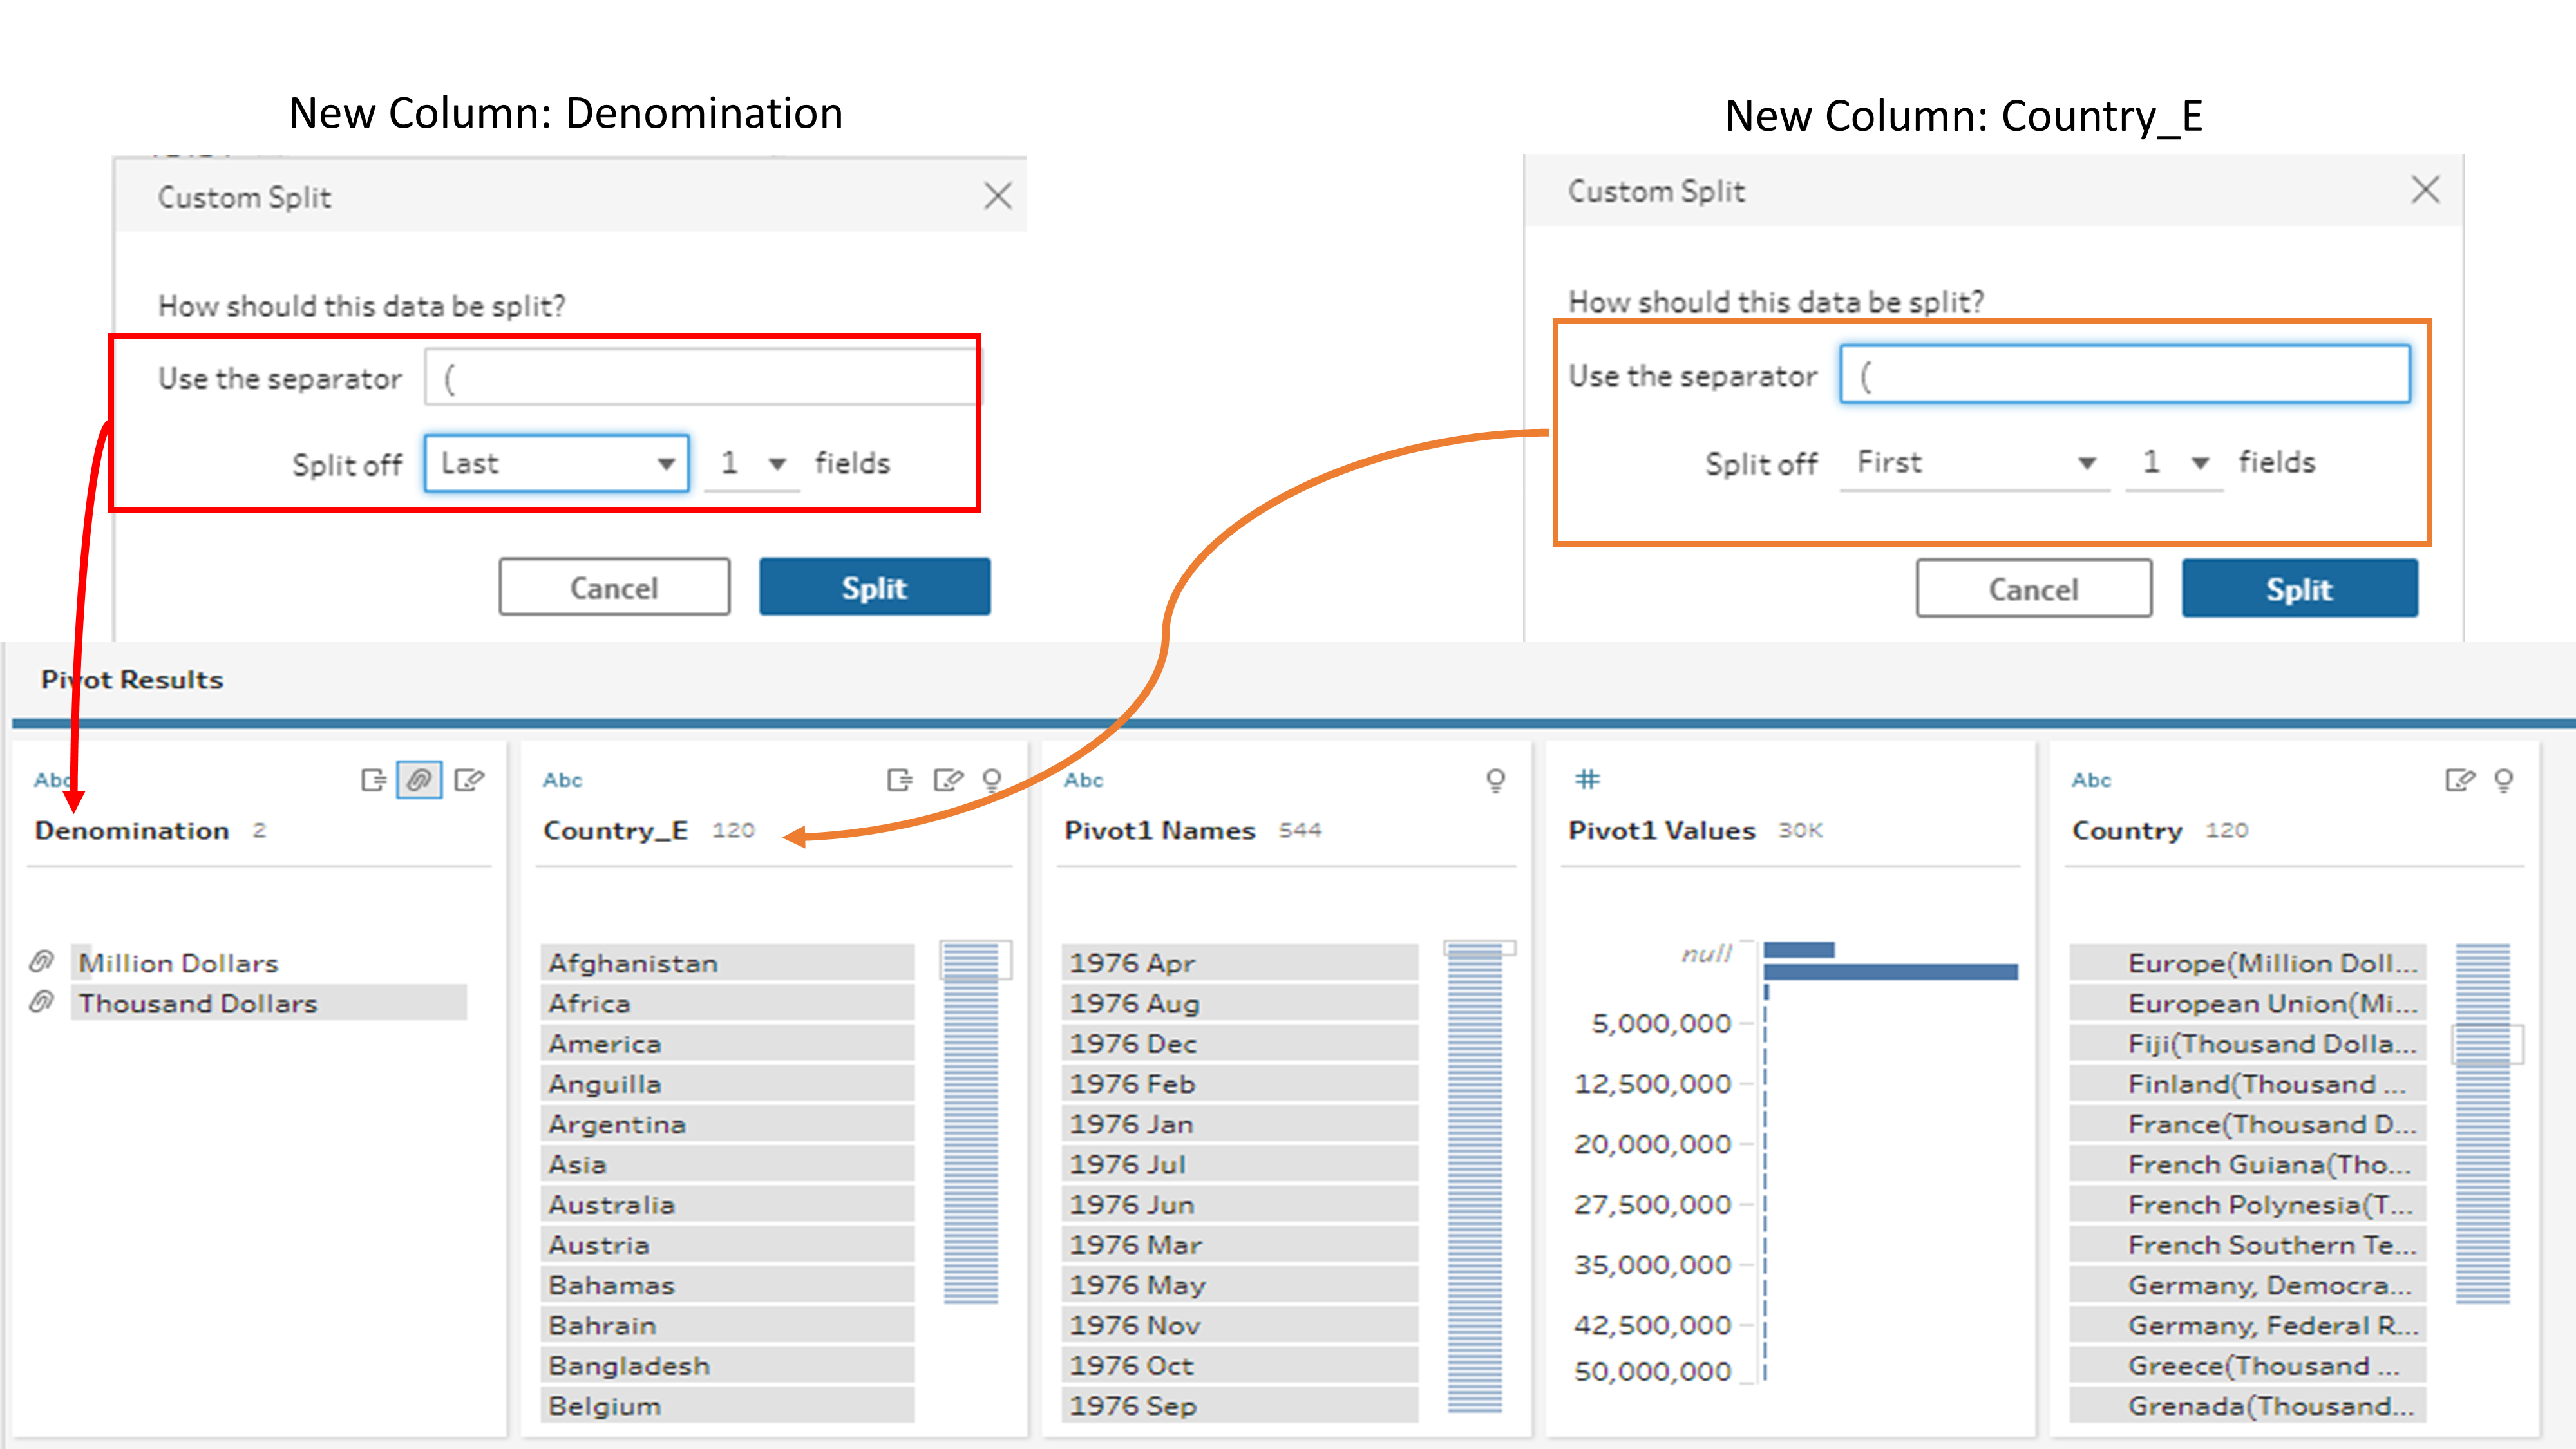2576x1449 pixels.
Task: Close the left Custom Split dialog
Action: [998, 195]
